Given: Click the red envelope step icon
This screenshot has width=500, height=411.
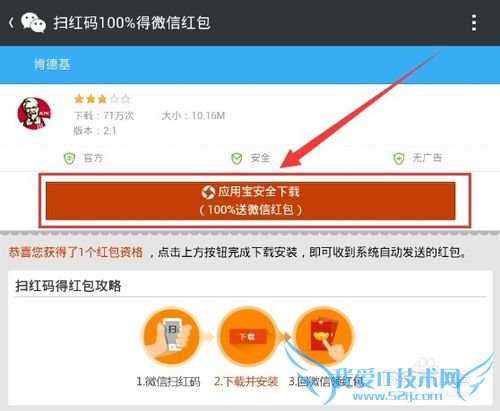Looking at the screenshot, I should pos(323,337).
